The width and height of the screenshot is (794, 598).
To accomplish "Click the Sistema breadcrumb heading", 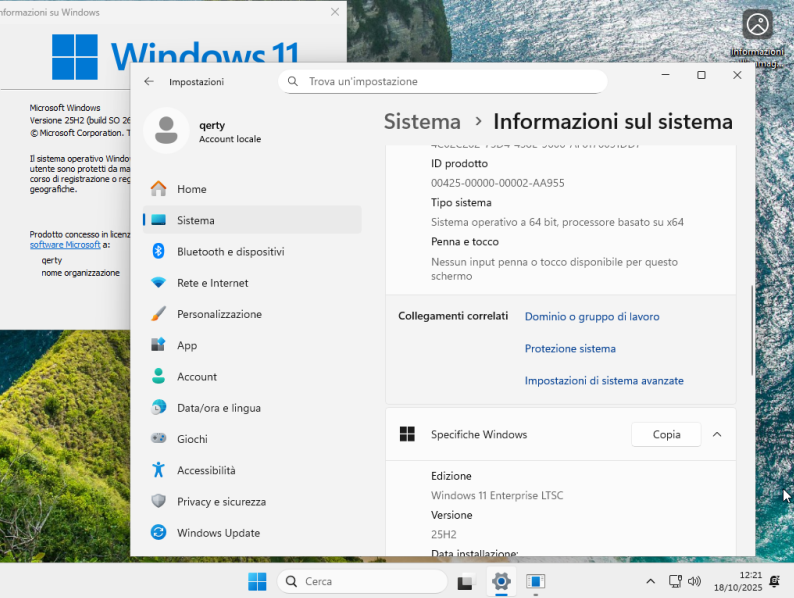I will click(422, 122).
